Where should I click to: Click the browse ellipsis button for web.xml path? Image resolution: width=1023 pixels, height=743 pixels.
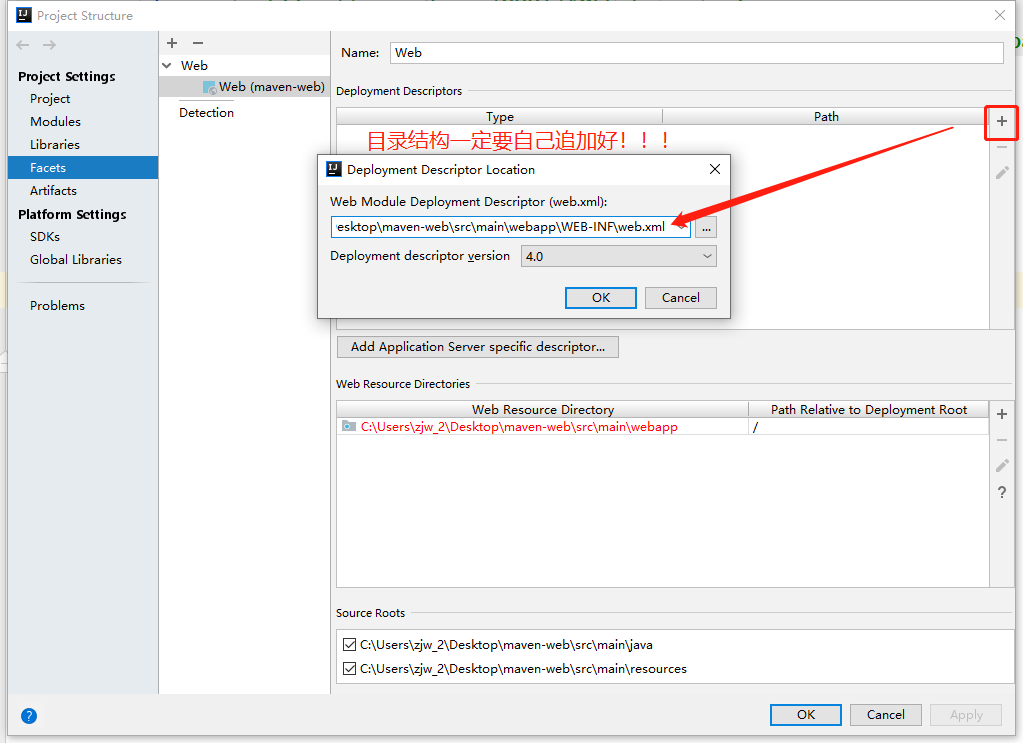coord(706,227)
